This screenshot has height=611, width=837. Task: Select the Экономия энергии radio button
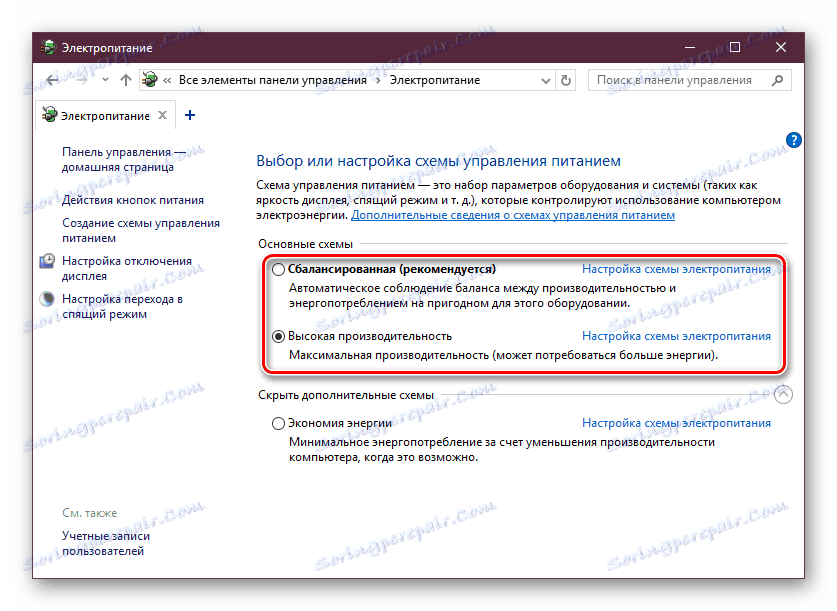pyautogui.click(x=278, y=424)
